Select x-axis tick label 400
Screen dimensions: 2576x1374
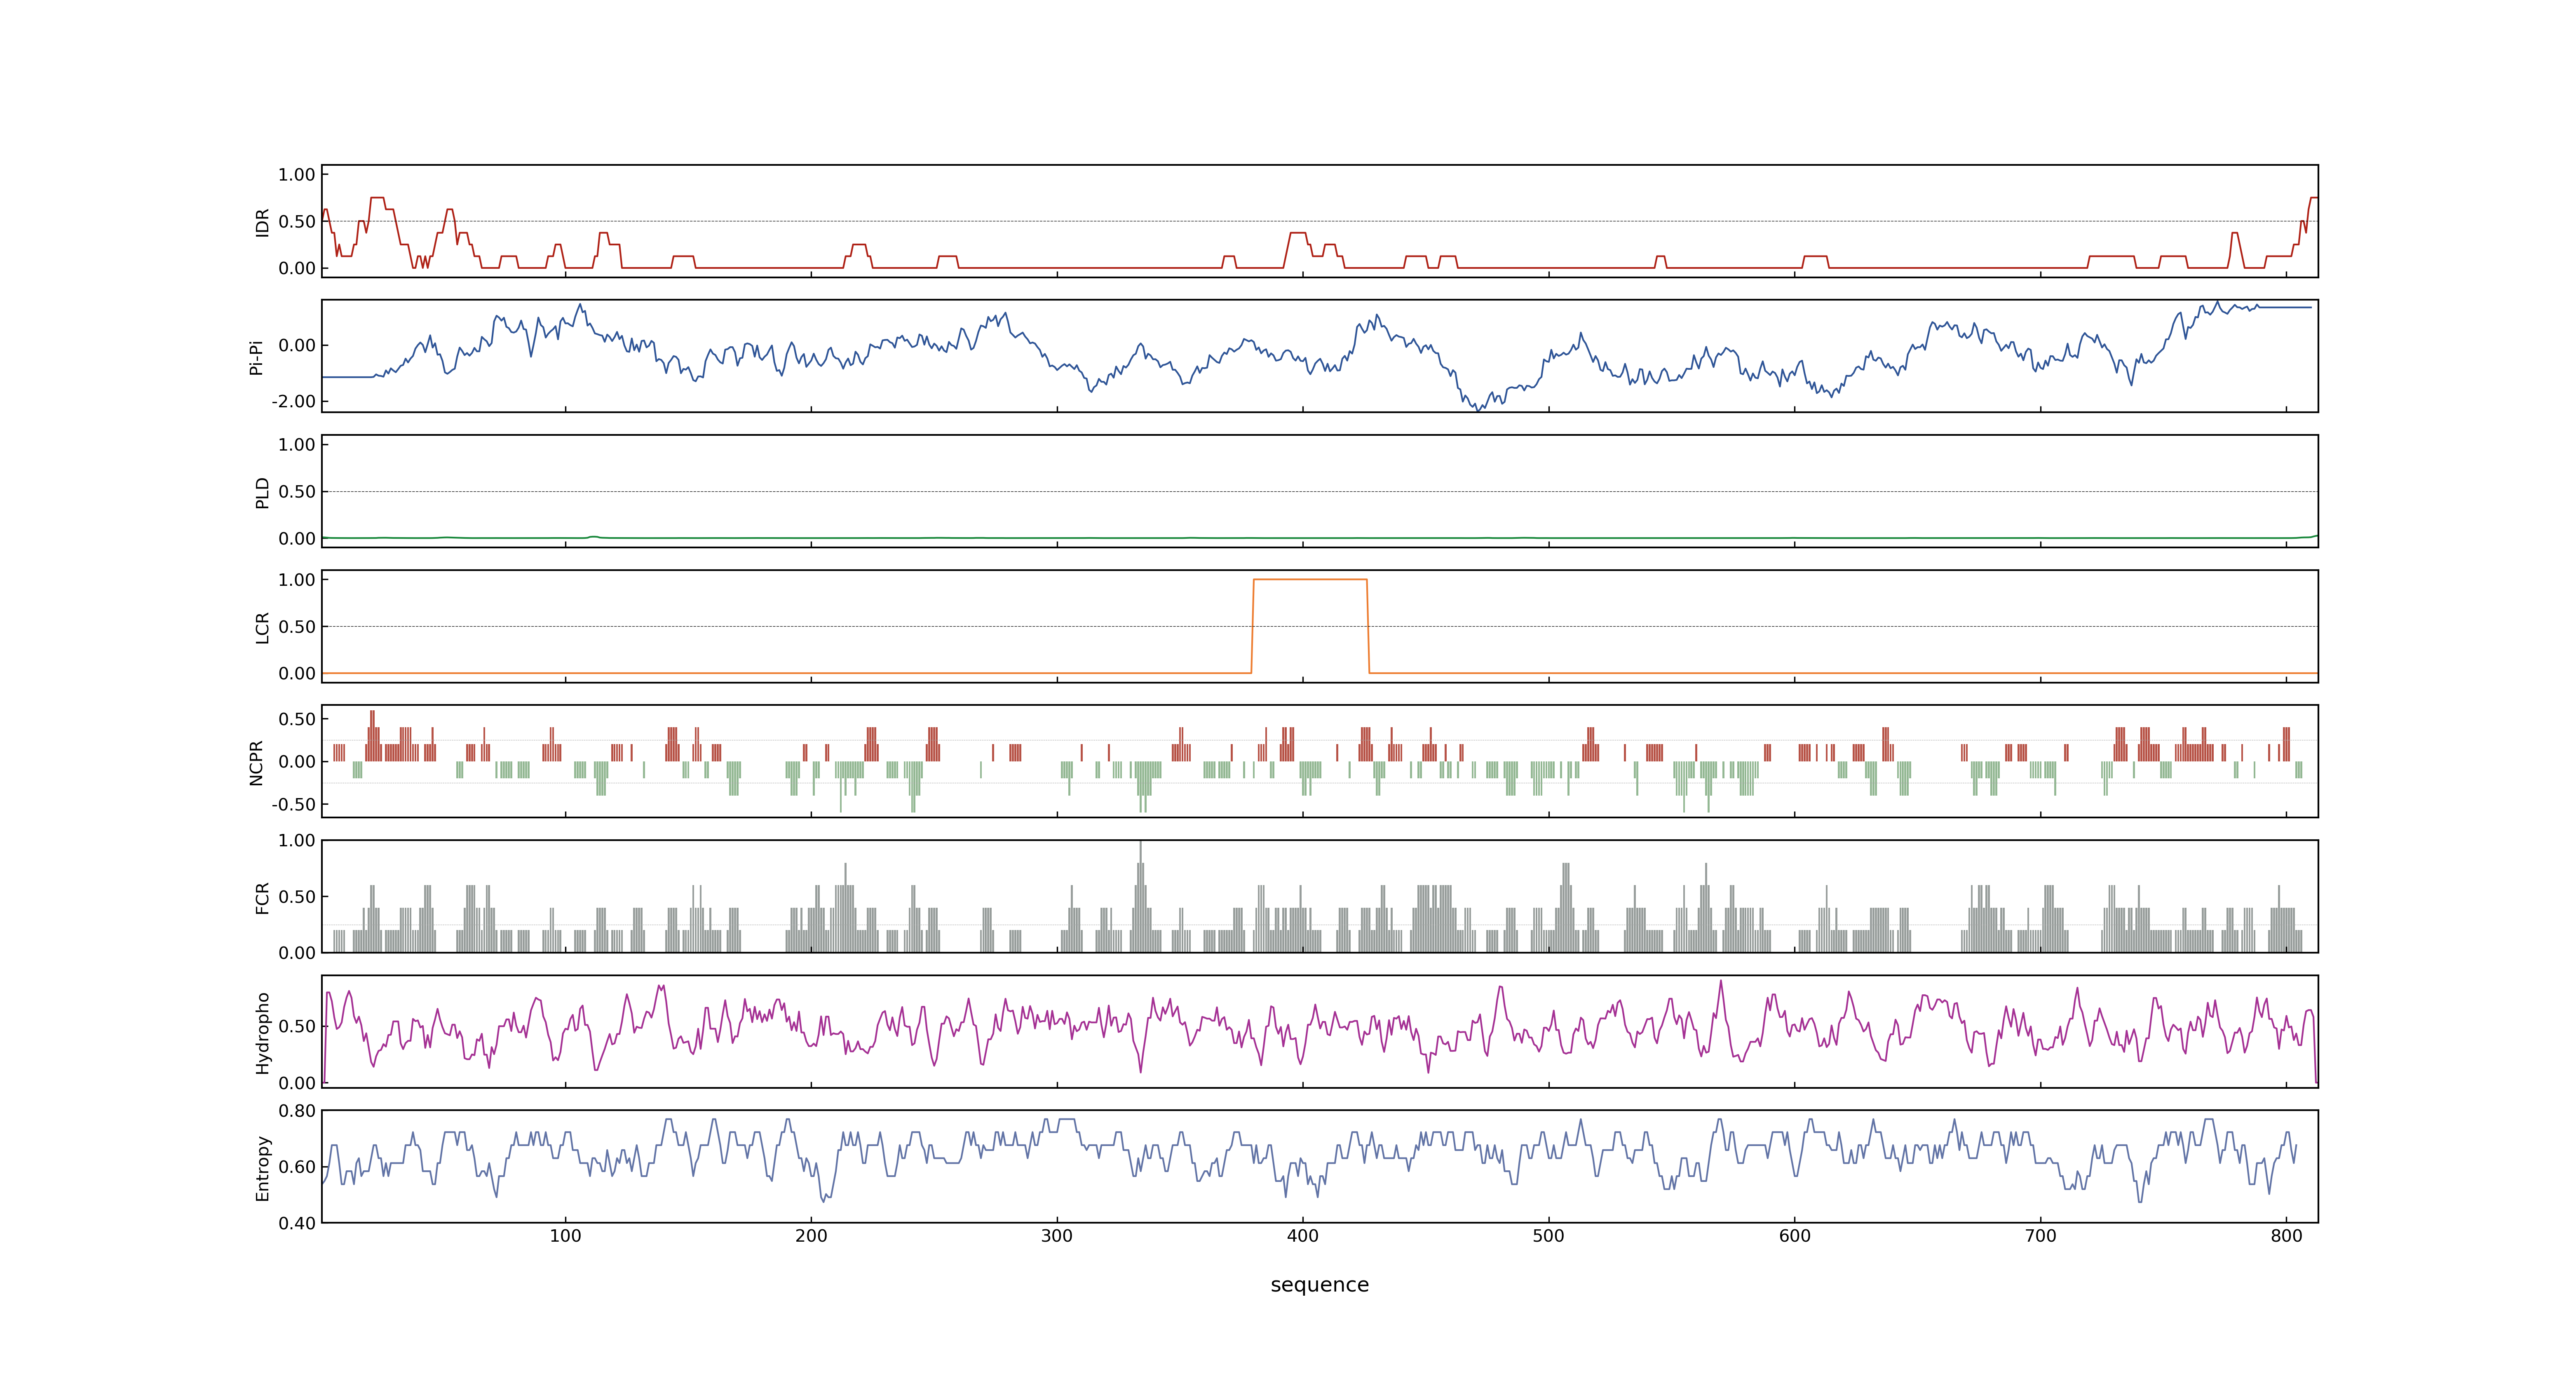click(x=1303, y=1236)
